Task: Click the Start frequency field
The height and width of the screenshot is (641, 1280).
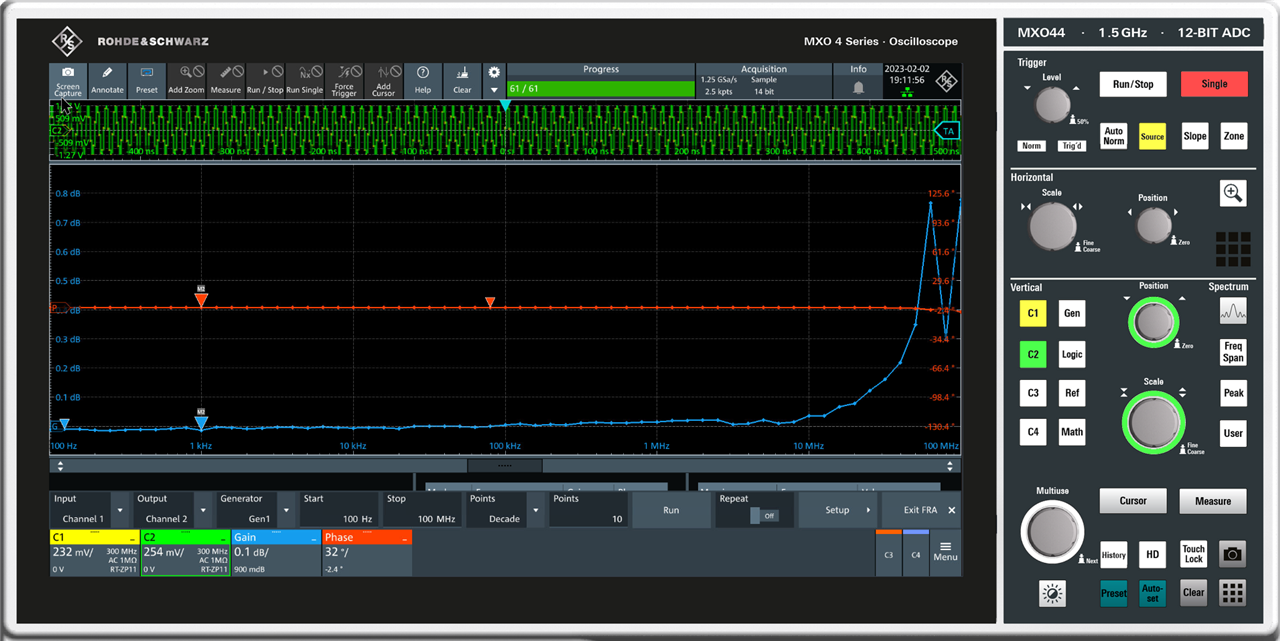Action: click(337, 510)
